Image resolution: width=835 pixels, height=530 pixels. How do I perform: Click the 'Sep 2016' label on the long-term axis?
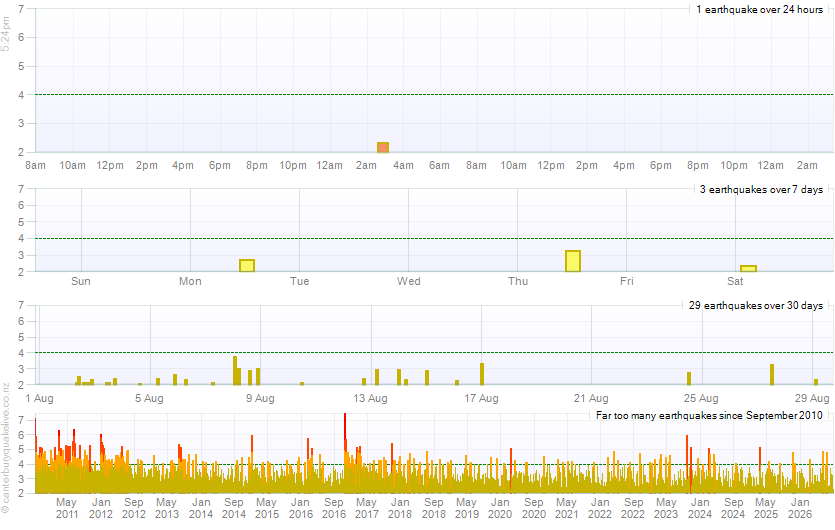tap(334, 508)
